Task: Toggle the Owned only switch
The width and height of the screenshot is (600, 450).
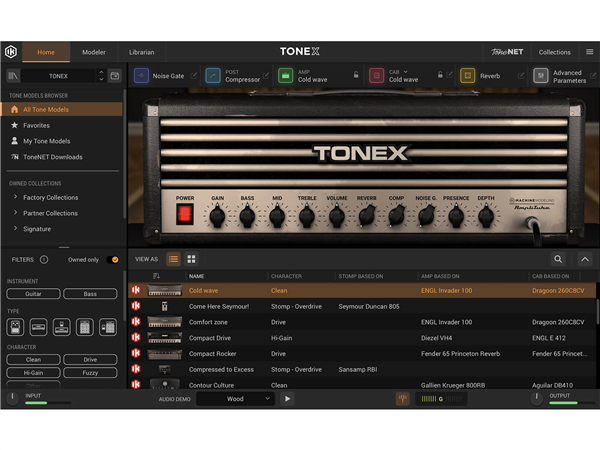Action: click(x=113, y=259)
